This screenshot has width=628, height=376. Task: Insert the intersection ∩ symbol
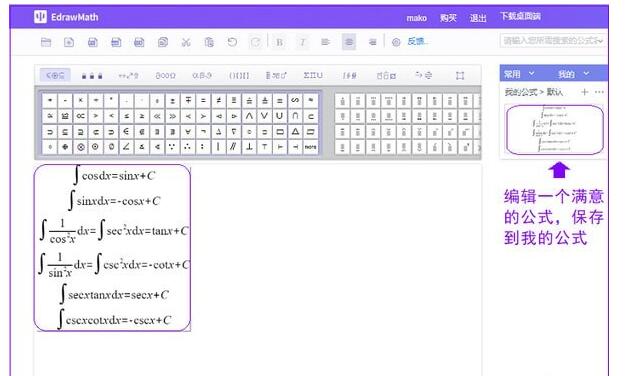295,116
